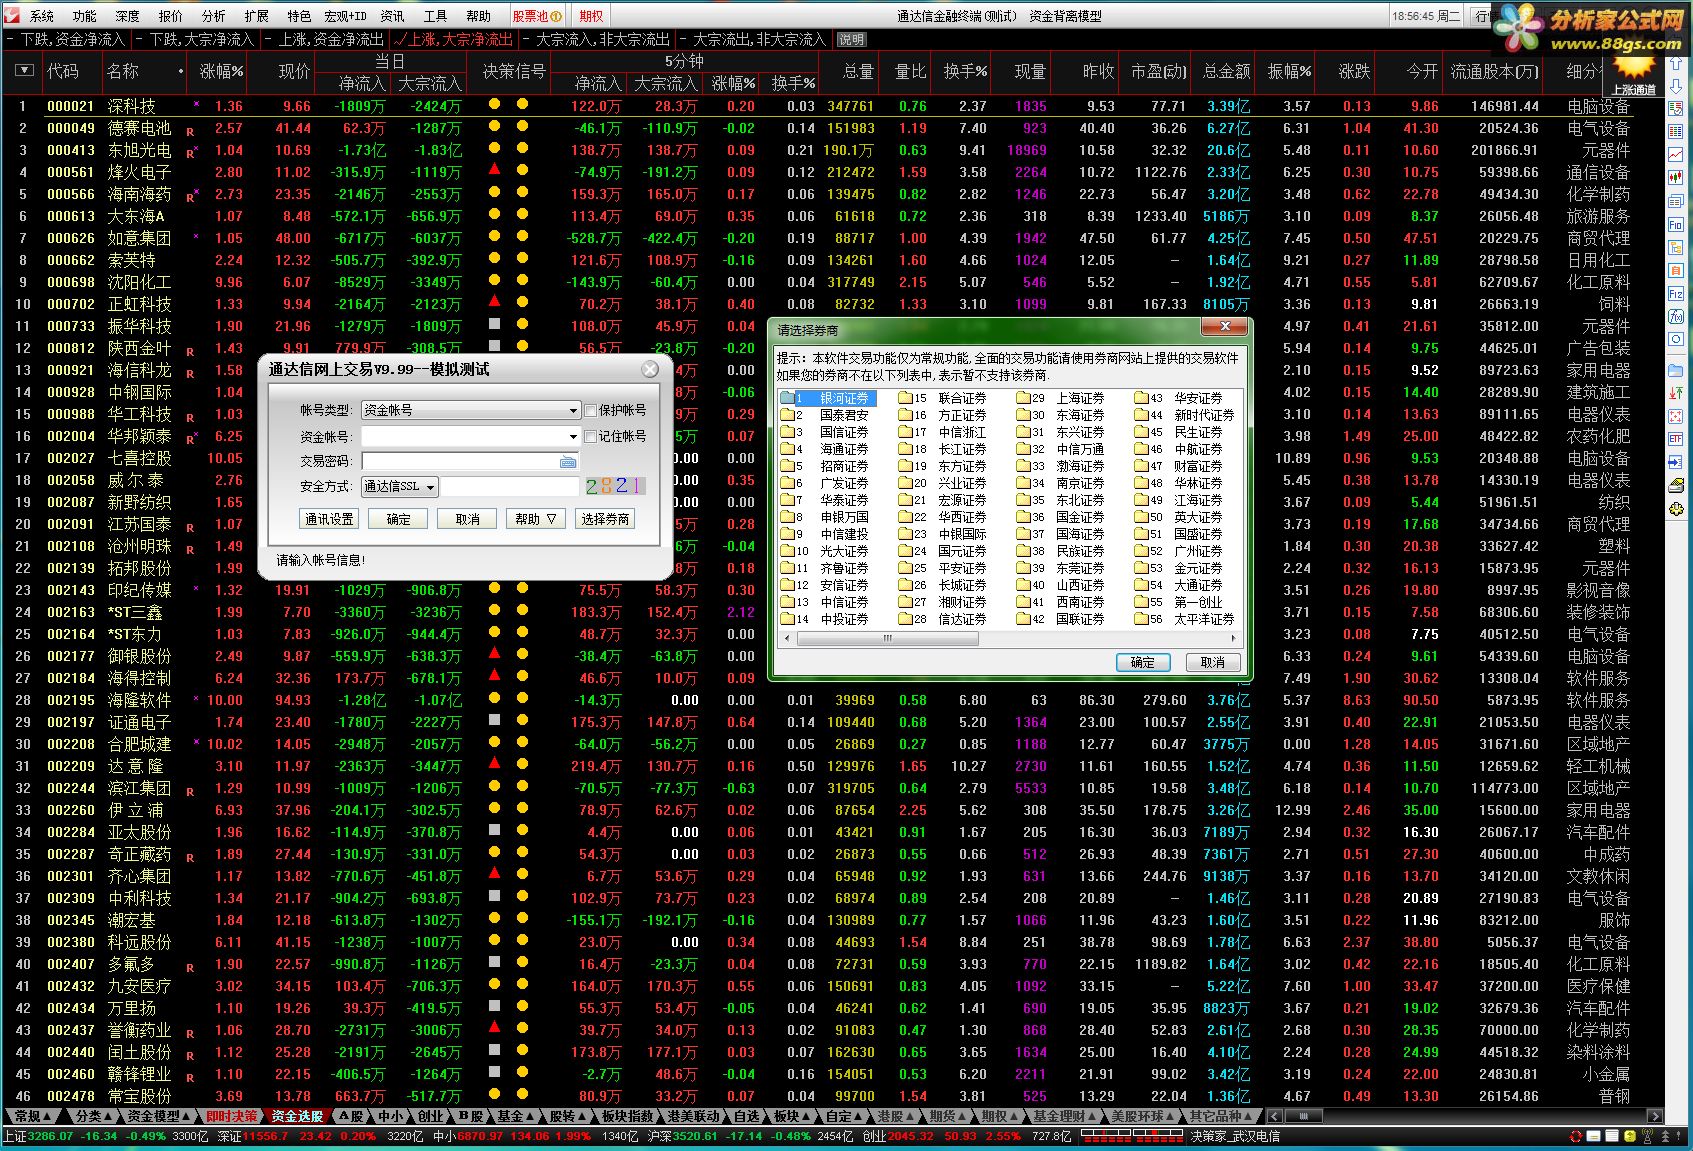Switch to the 资金选股 tab

point(297,1116)
